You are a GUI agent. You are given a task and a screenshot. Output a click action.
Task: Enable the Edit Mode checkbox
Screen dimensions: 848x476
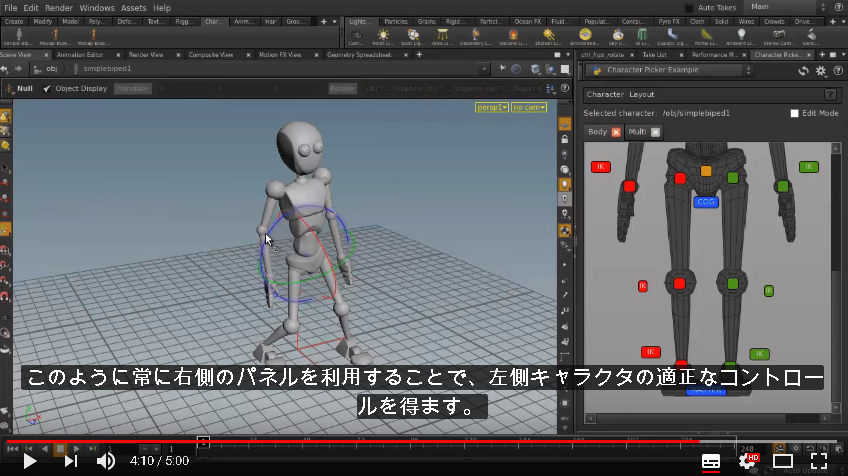pos(794,113)
